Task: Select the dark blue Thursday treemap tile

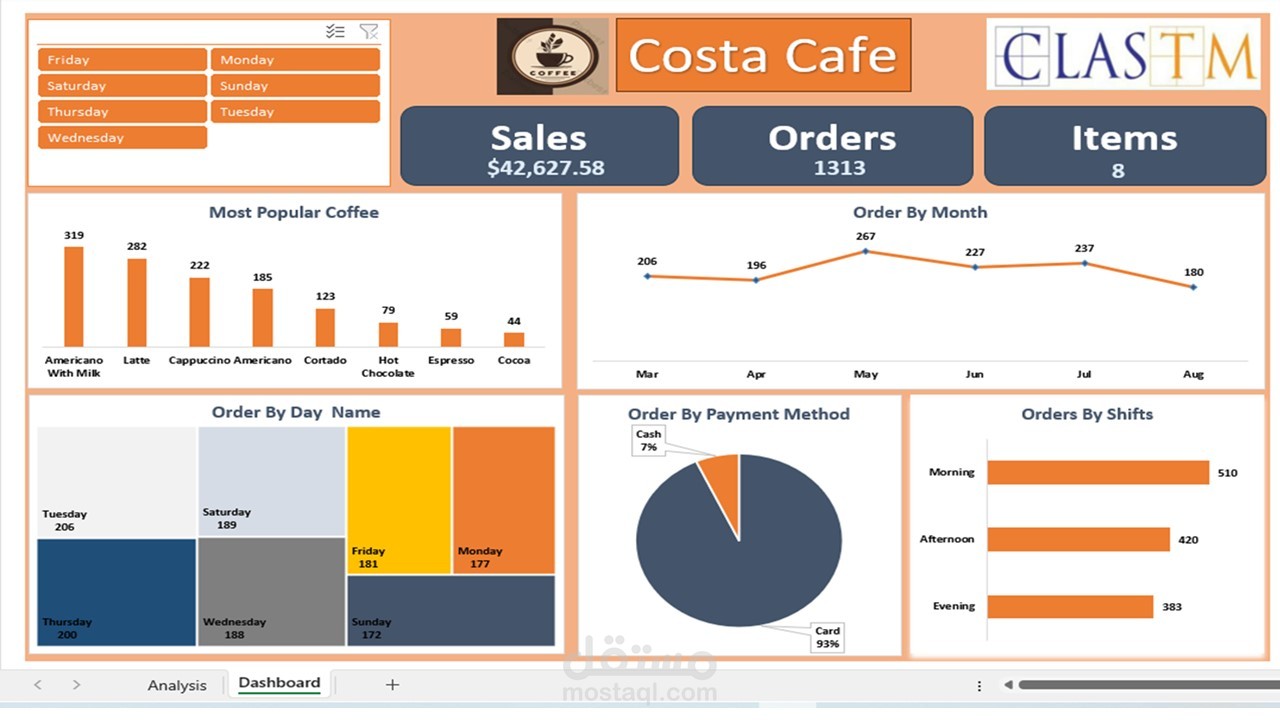Action: point(117,592)
